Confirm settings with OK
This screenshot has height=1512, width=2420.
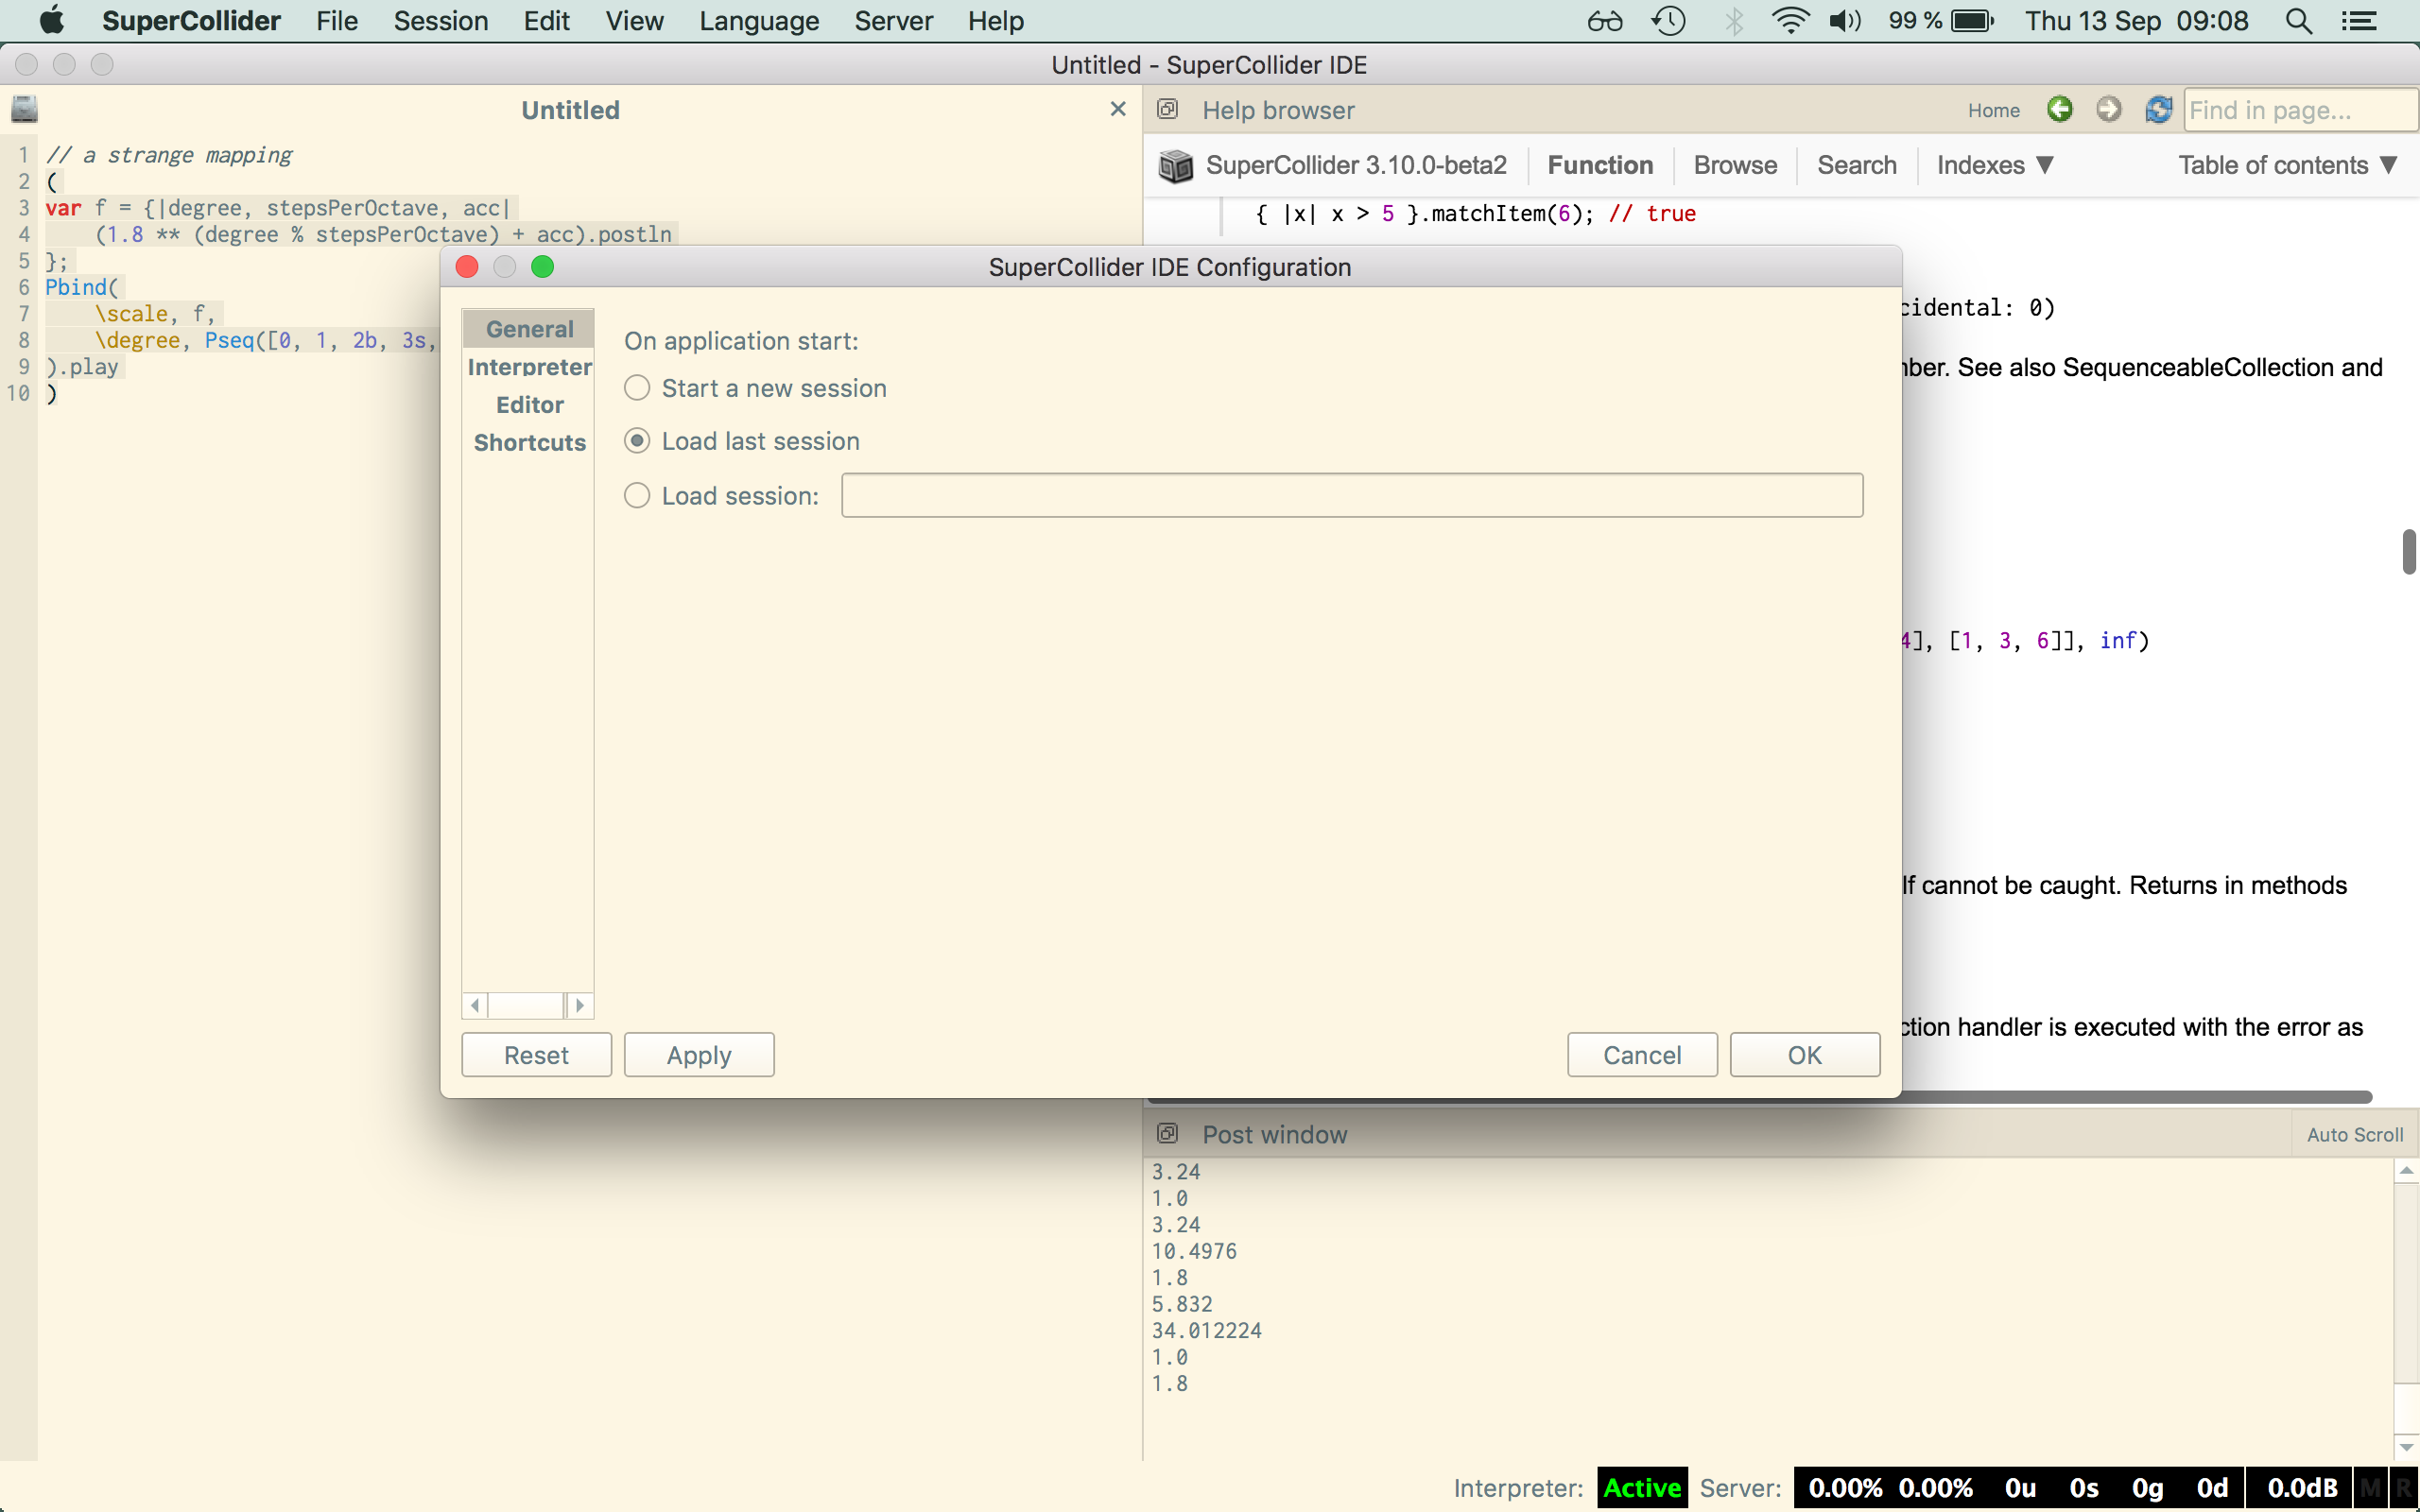pyautogui.click(x=1804, y=1054)
